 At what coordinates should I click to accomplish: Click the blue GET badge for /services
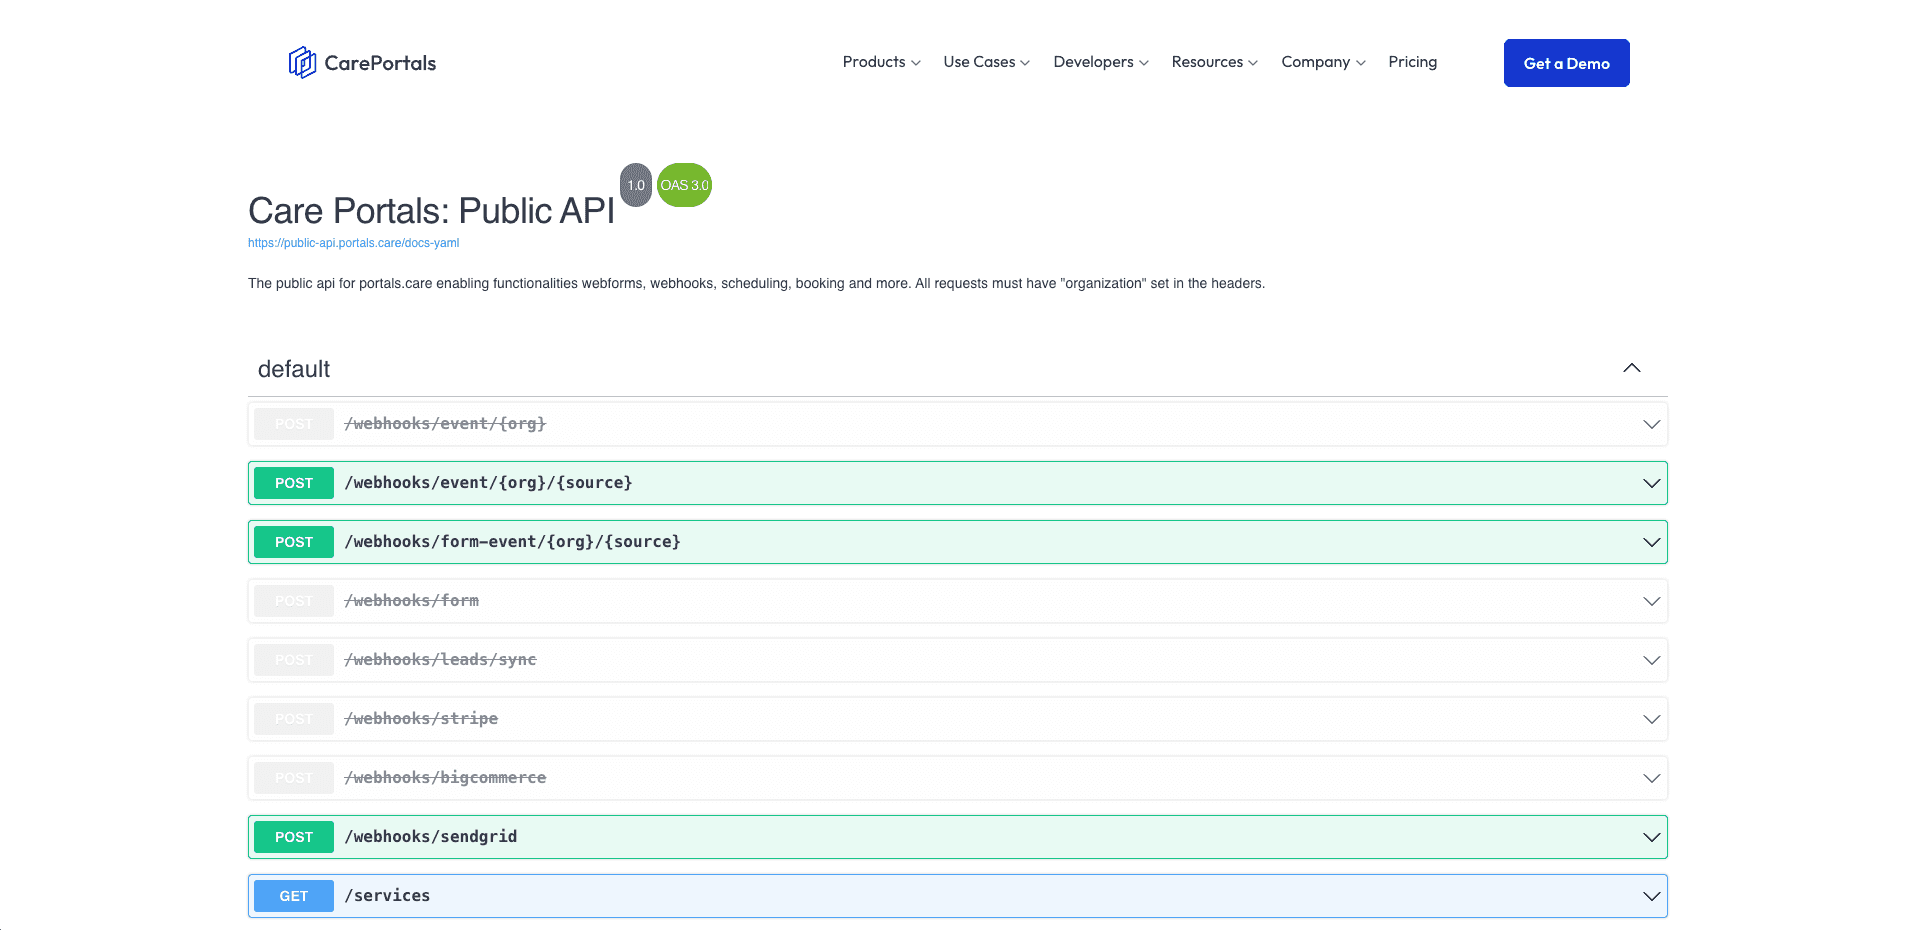click(294, 896)
